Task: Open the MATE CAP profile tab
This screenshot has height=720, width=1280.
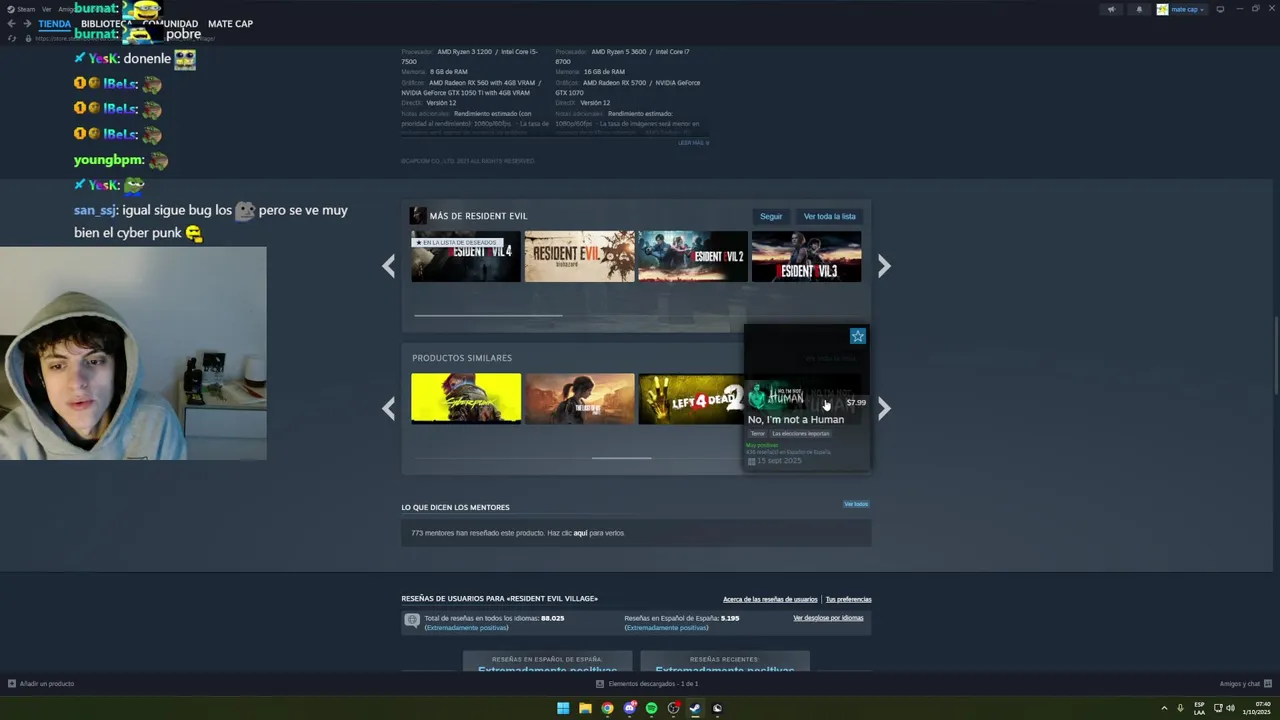Action: click(x=230, y=24)
